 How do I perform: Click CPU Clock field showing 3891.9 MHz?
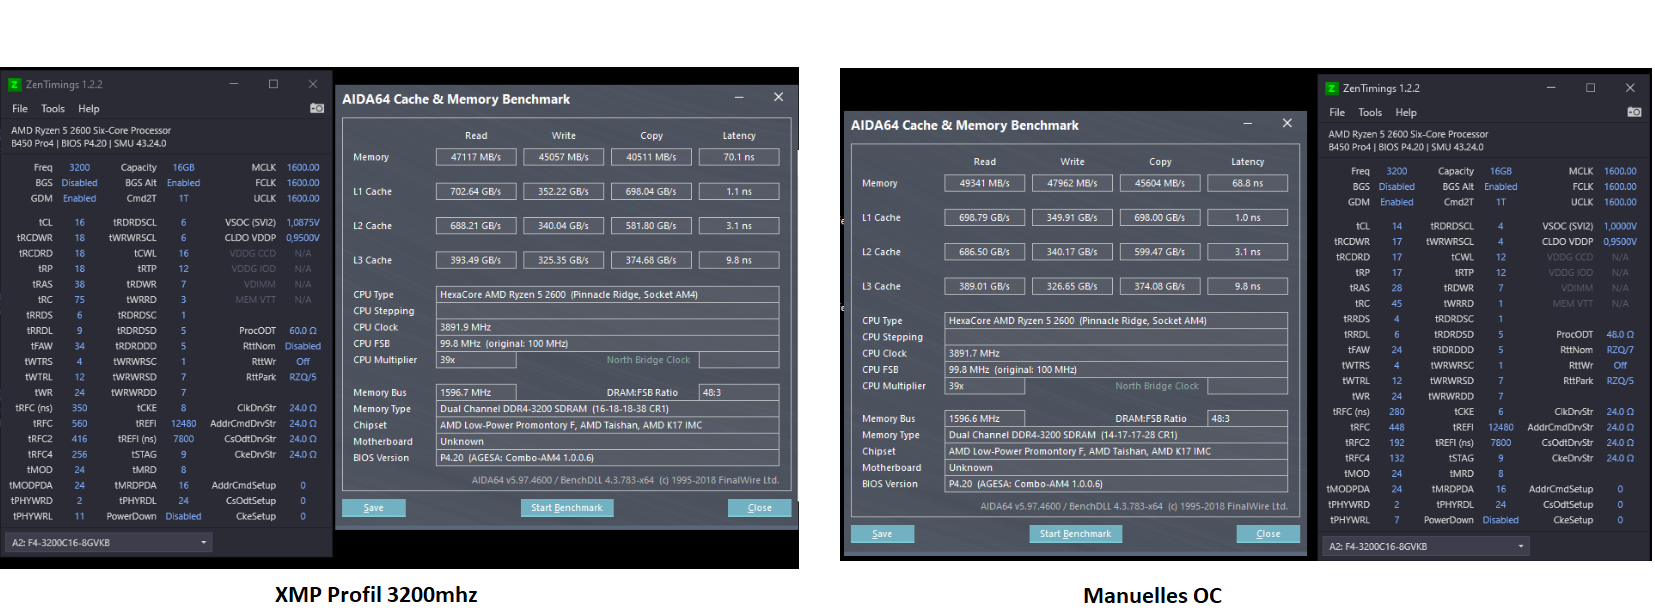(608, 327)
